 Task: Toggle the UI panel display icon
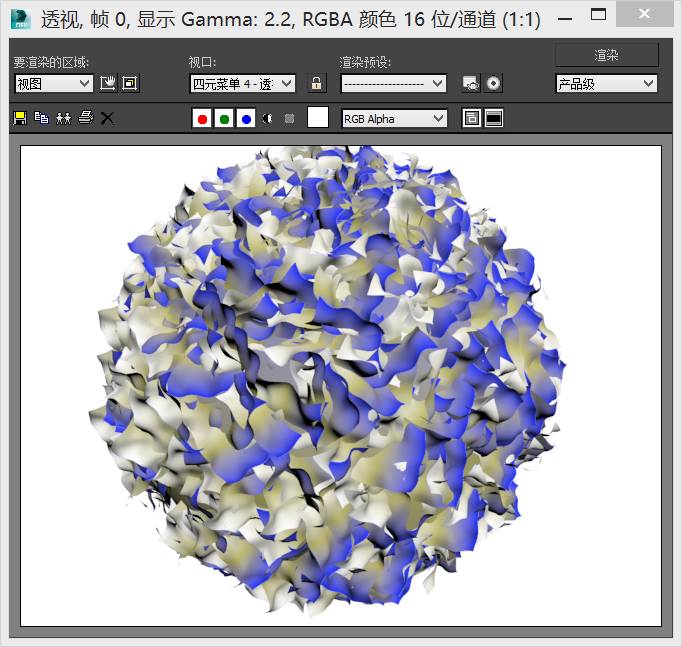click(494, 118)
